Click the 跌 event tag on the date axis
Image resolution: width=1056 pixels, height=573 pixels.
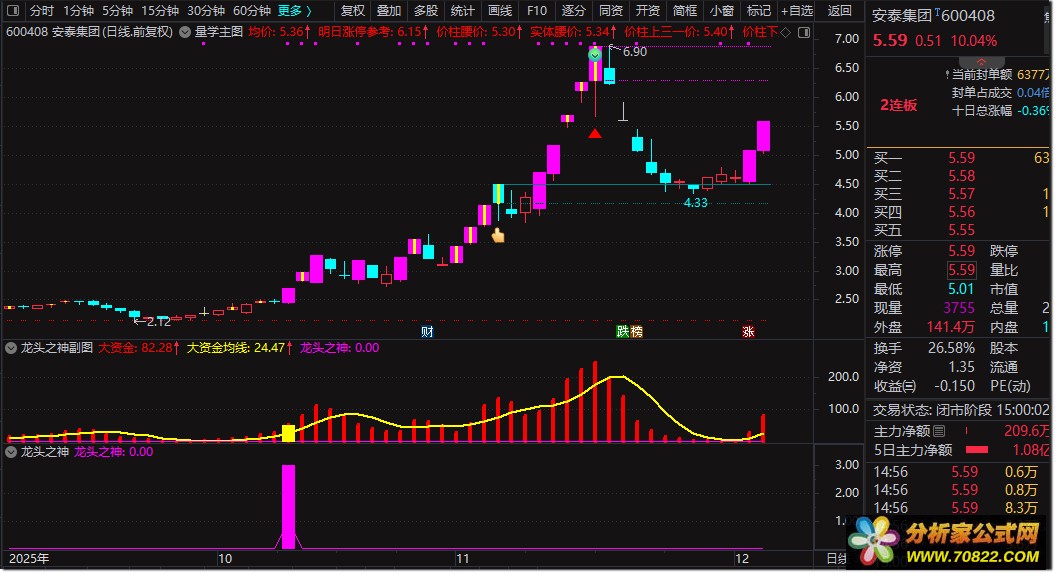click(x=623, y=331)
